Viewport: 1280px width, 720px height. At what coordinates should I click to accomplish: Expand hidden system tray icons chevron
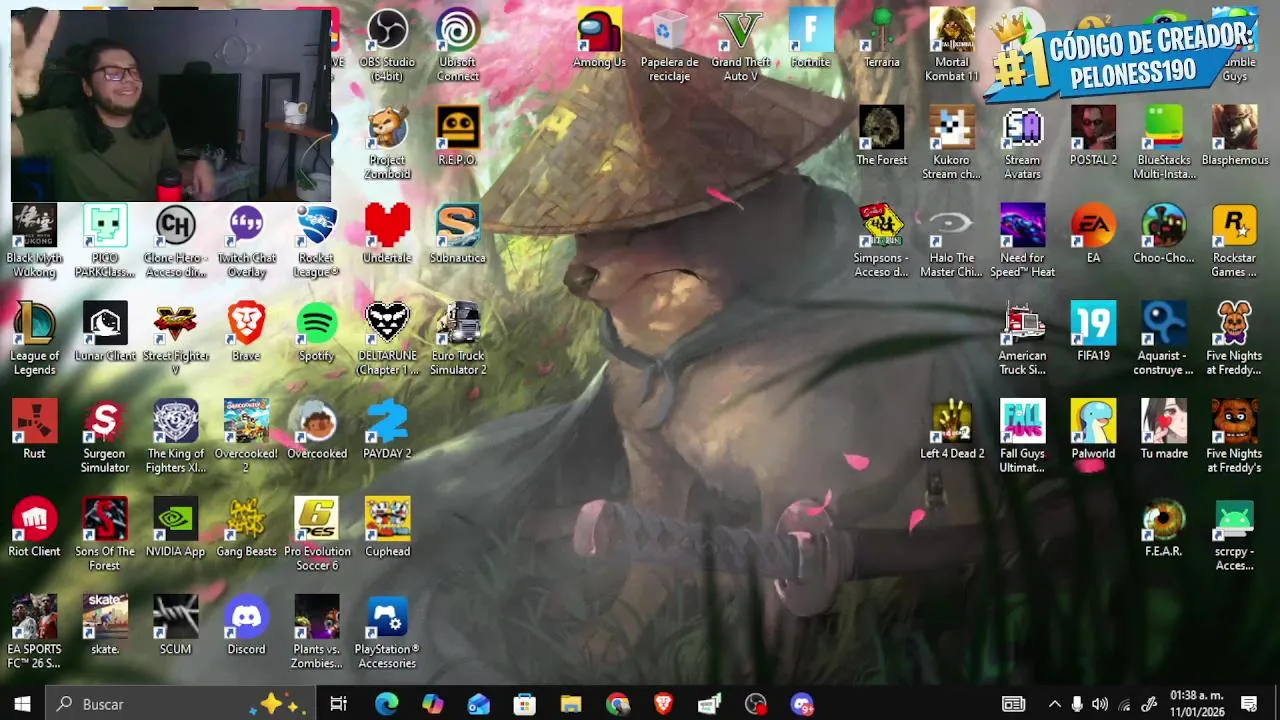(1054, 704)
